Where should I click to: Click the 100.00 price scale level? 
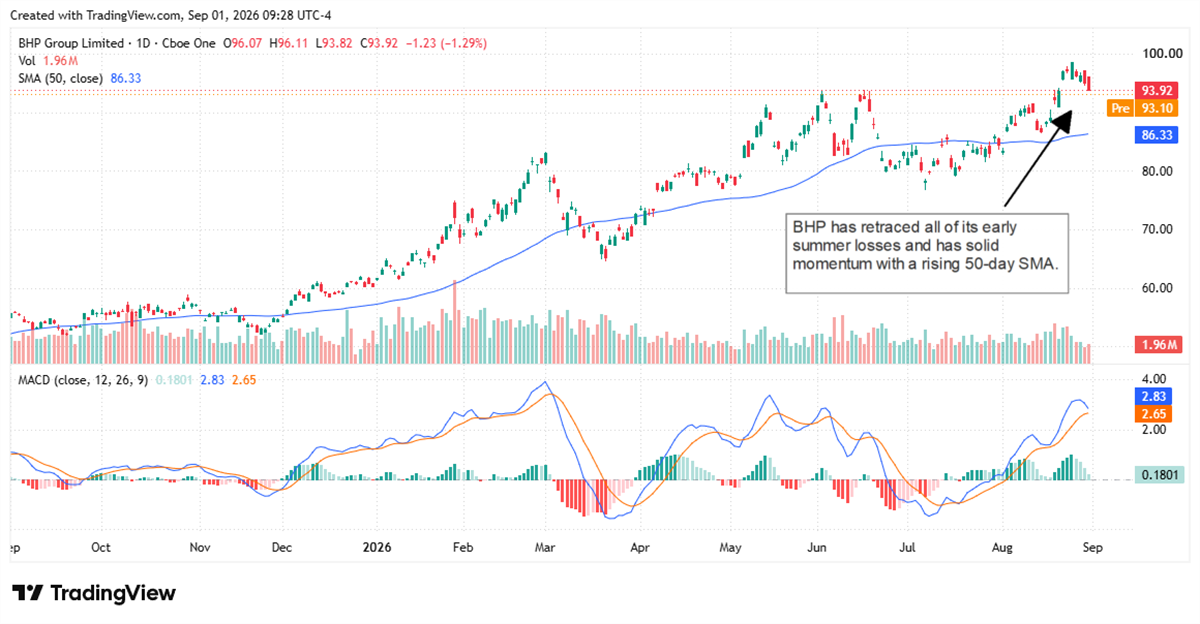click(x=1164, y=53)
